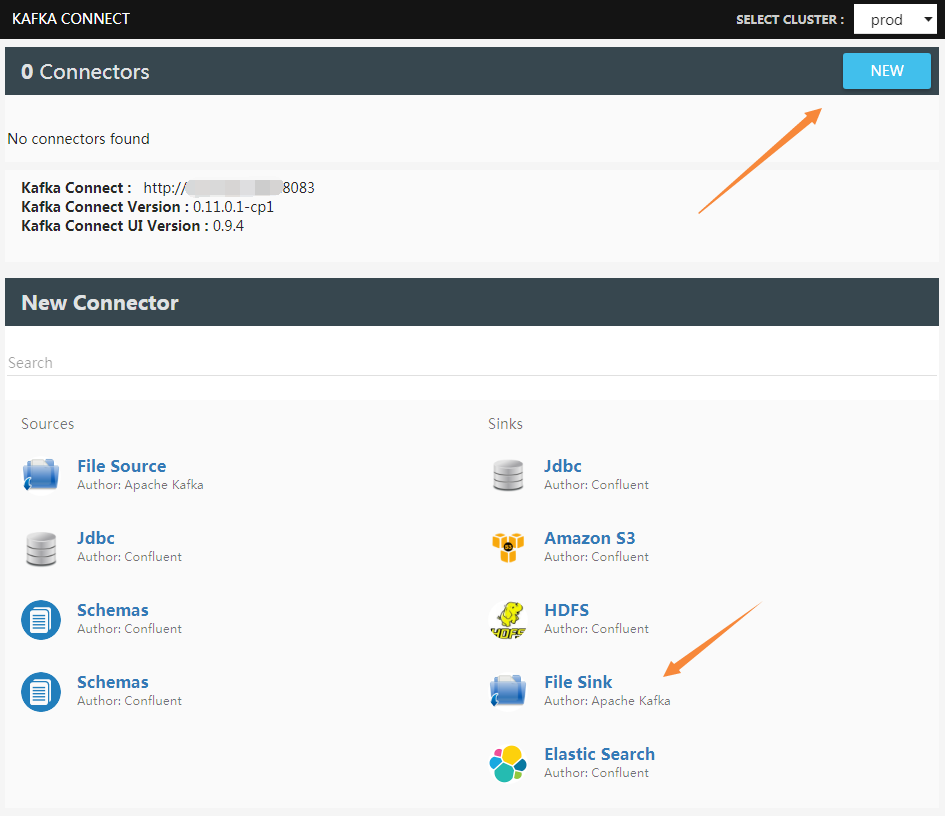This screenshot has width=945, height=816.
Task: Click the Jdbc sink database icon
Action: (508, 475)
